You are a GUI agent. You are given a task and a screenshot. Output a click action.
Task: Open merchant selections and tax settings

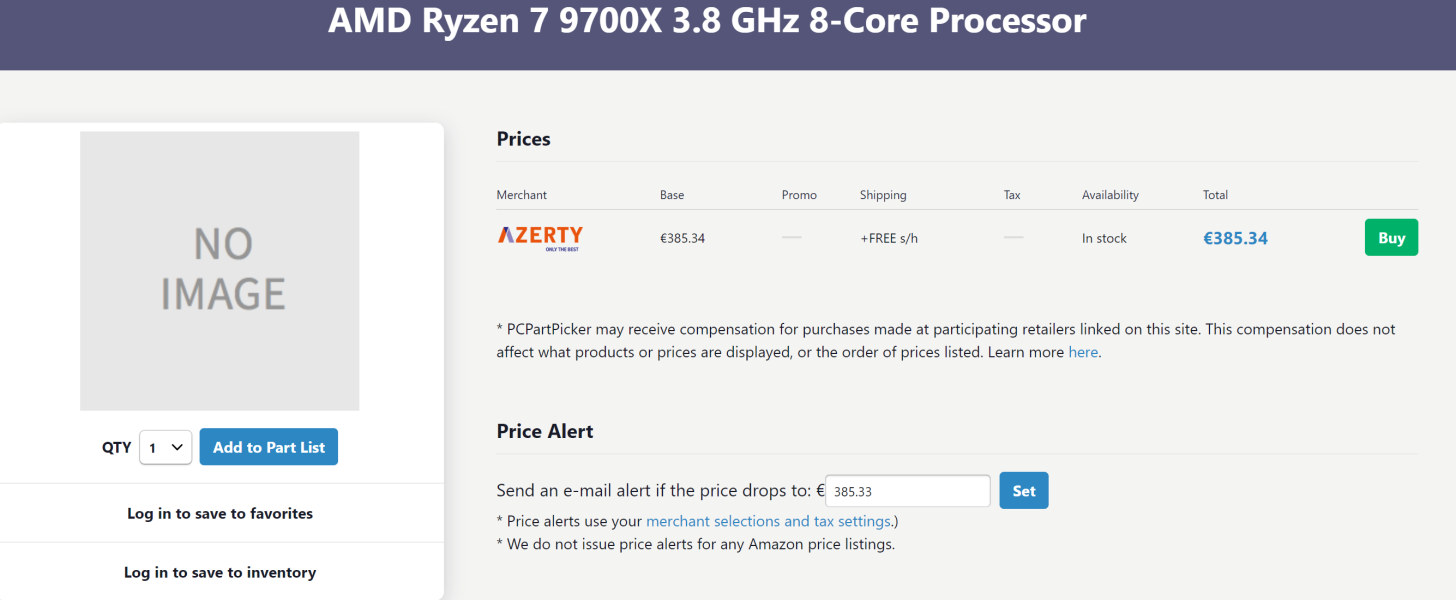pyautogui.click(x=768, y=521)
